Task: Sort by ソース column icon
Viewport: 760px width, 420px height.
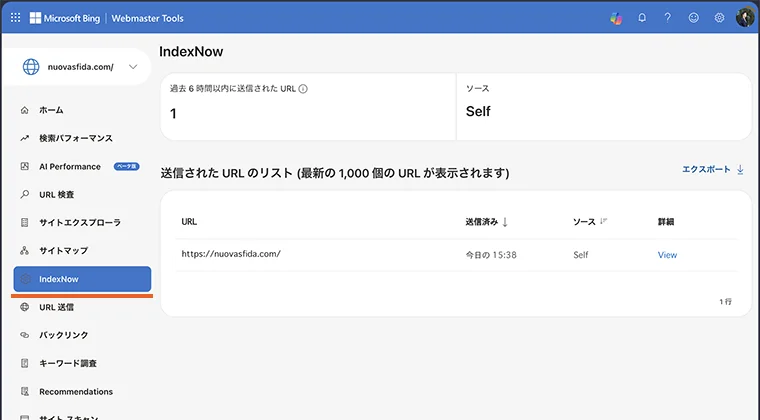Action: click(x=603, y=221)
